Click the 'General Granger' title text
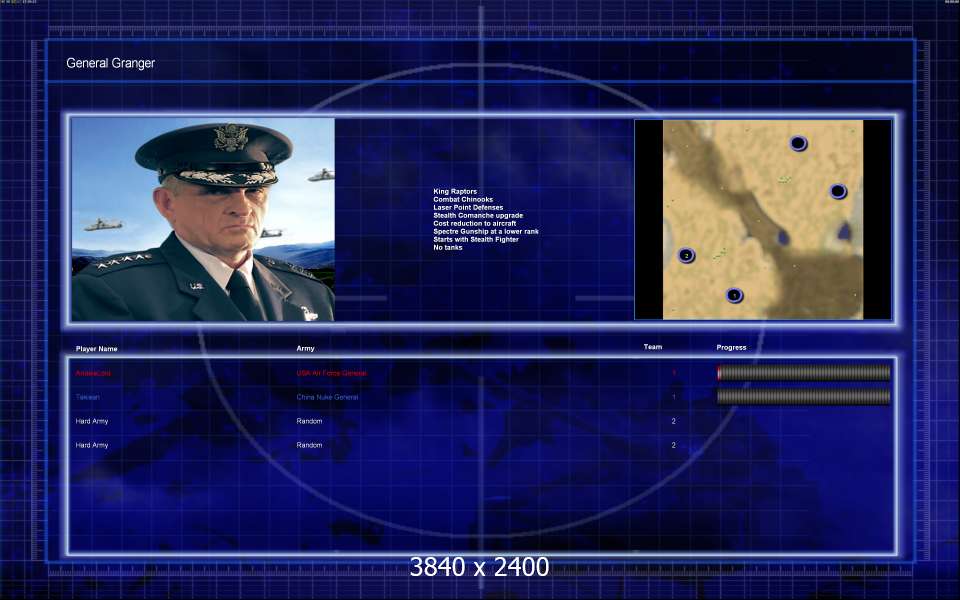This screenshot has height=600, width=960. coord(110,63)
